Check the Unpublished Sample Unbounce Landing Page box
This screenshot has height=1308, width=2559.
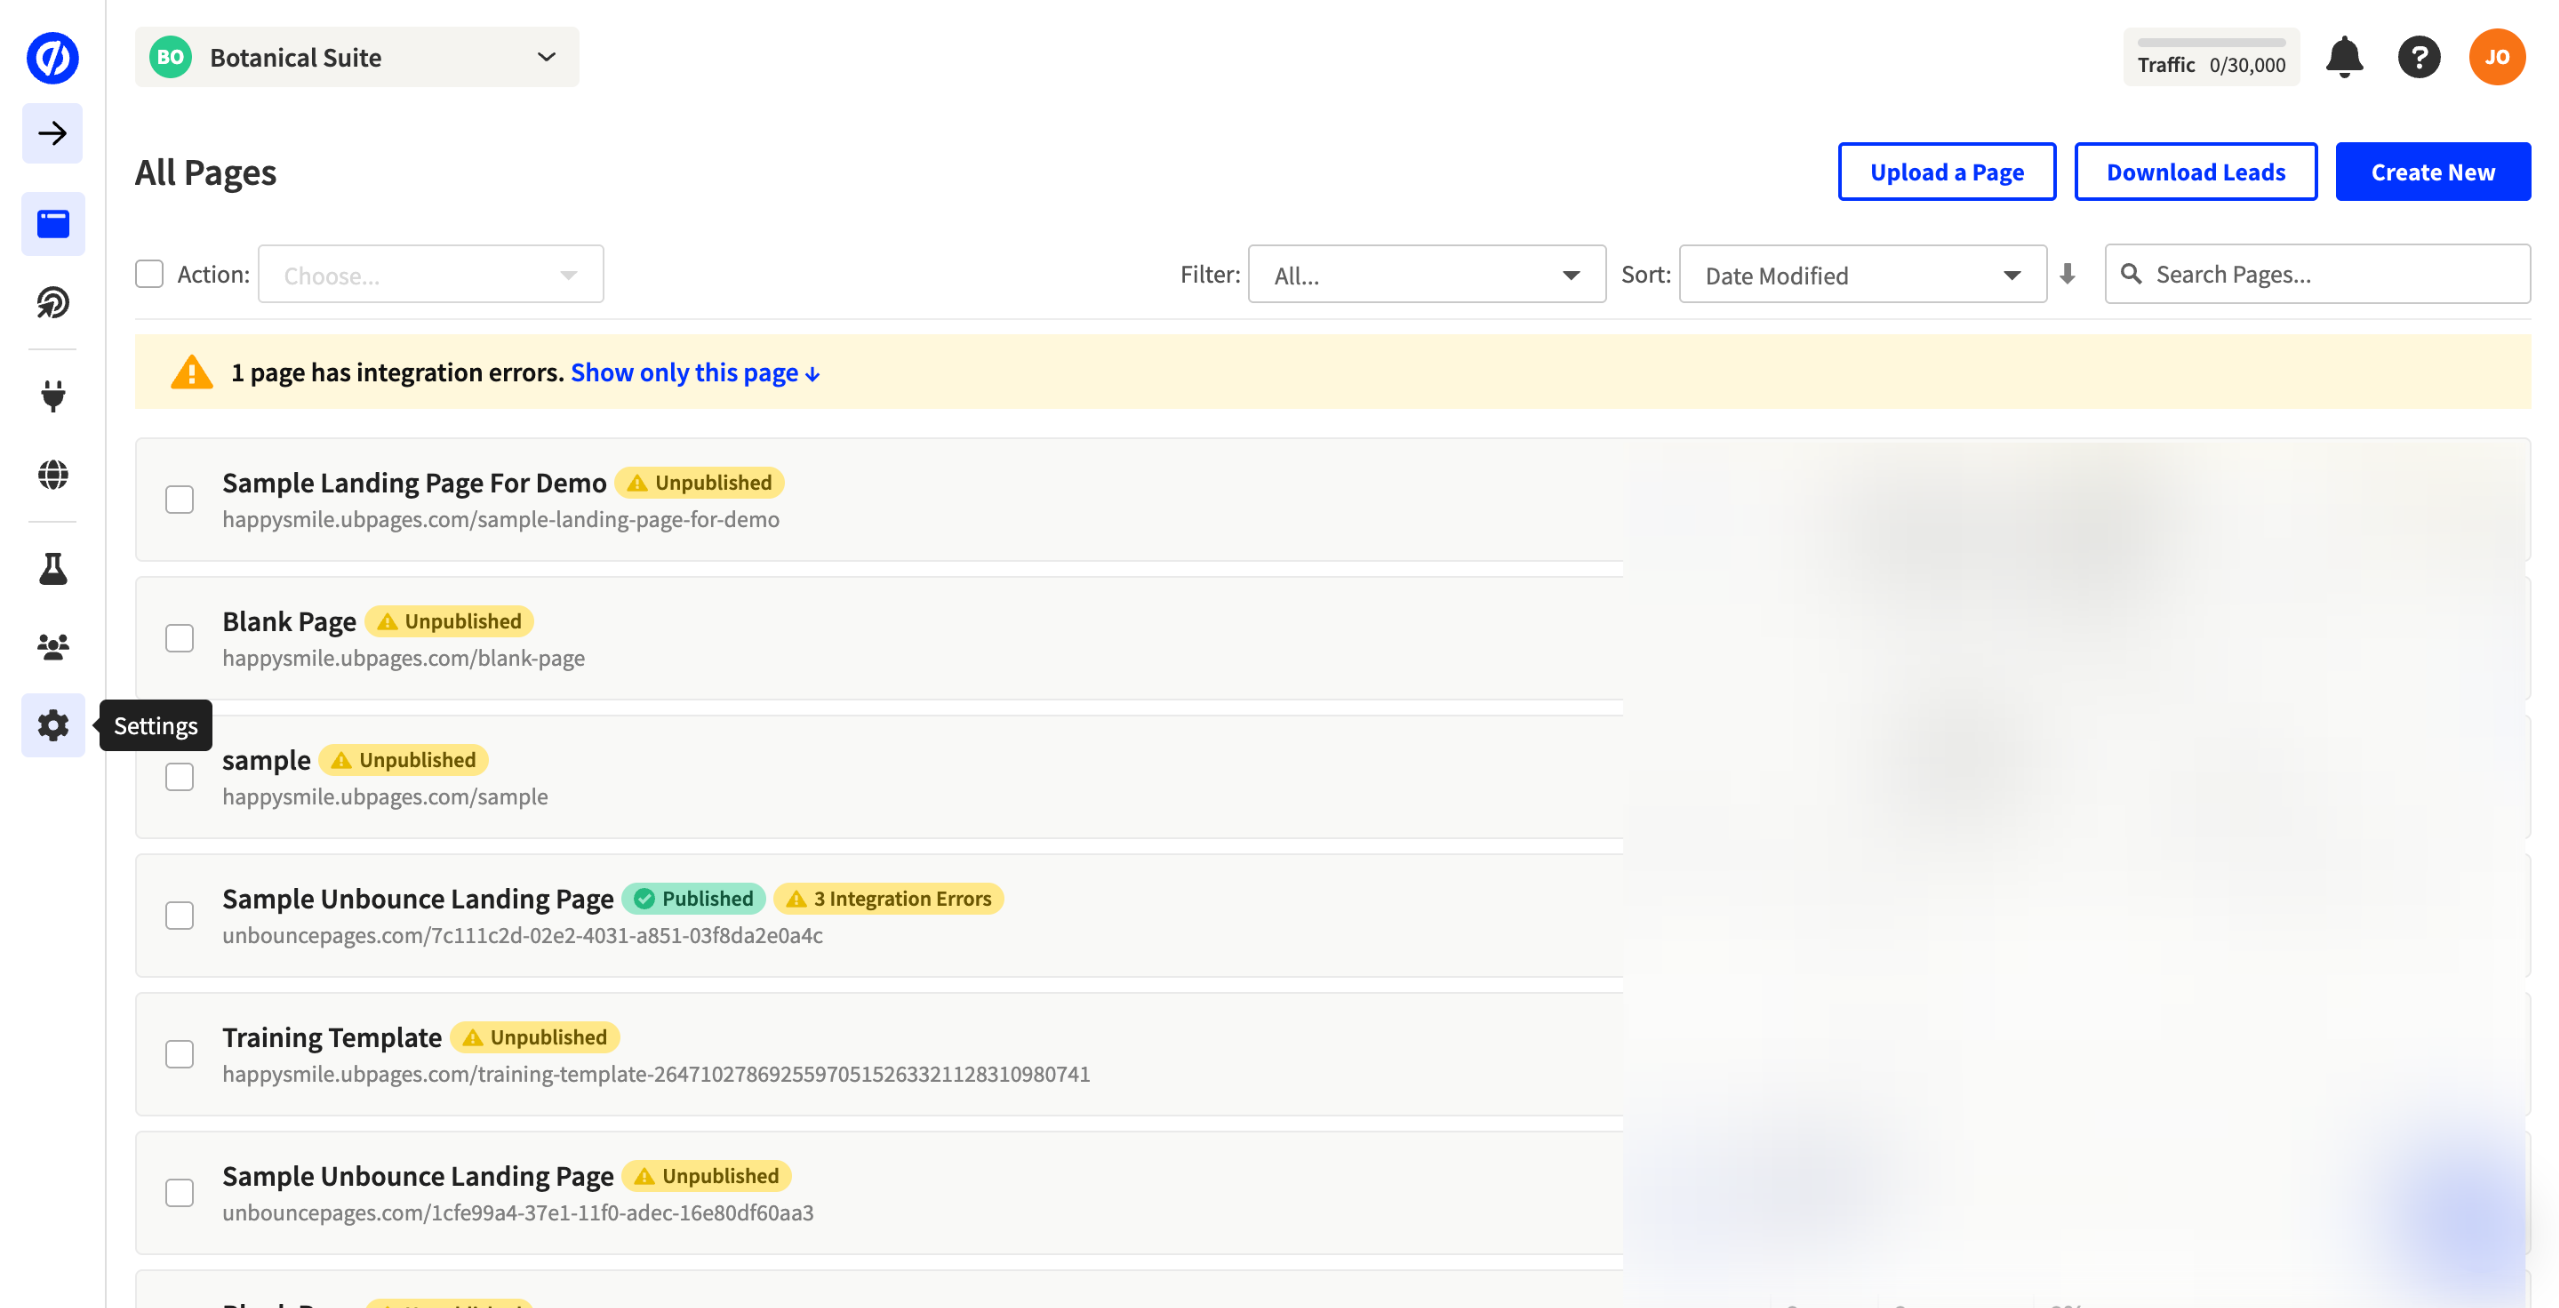pos(179,1192)
